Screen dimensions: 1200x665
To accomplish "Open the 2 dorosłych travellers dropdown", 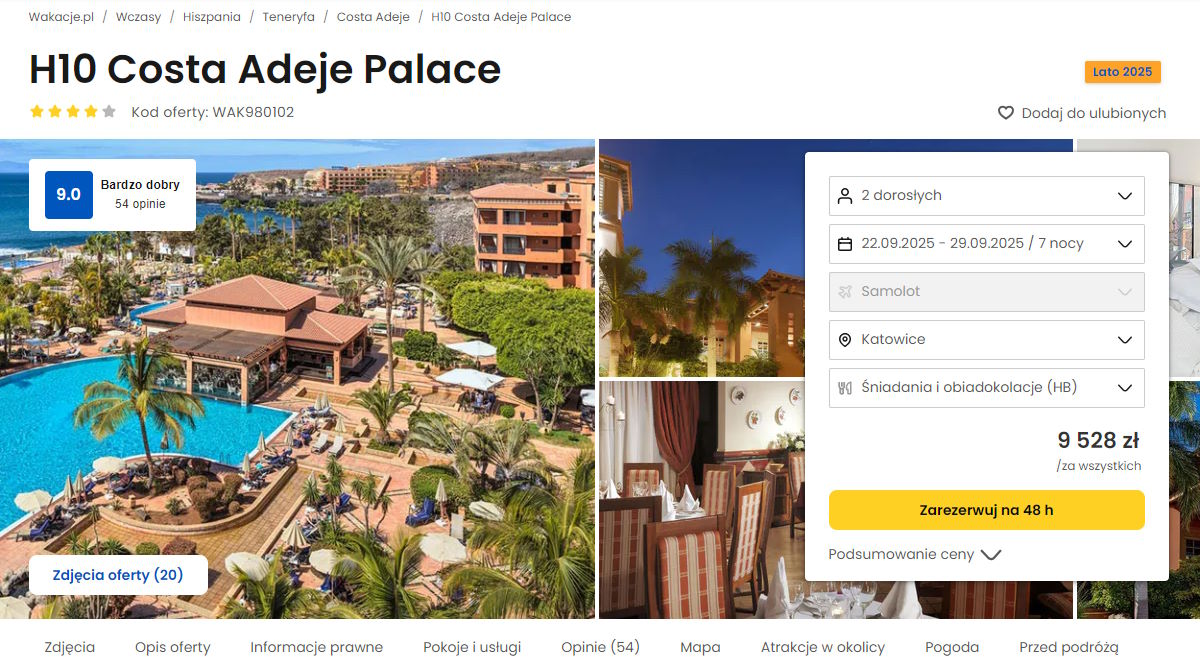I will point(987,196).
